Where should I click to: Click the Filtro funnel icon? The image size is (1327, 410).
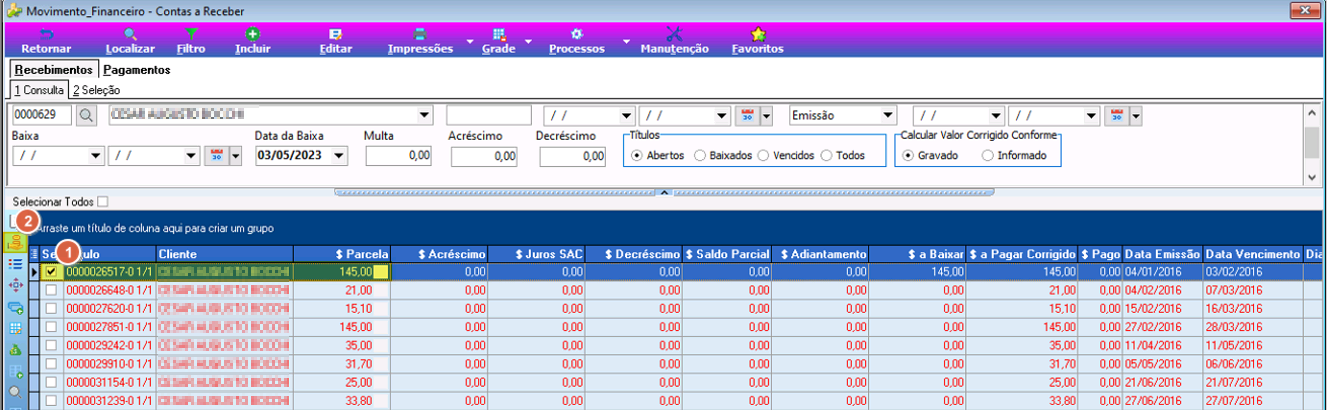tap(192, 34)
